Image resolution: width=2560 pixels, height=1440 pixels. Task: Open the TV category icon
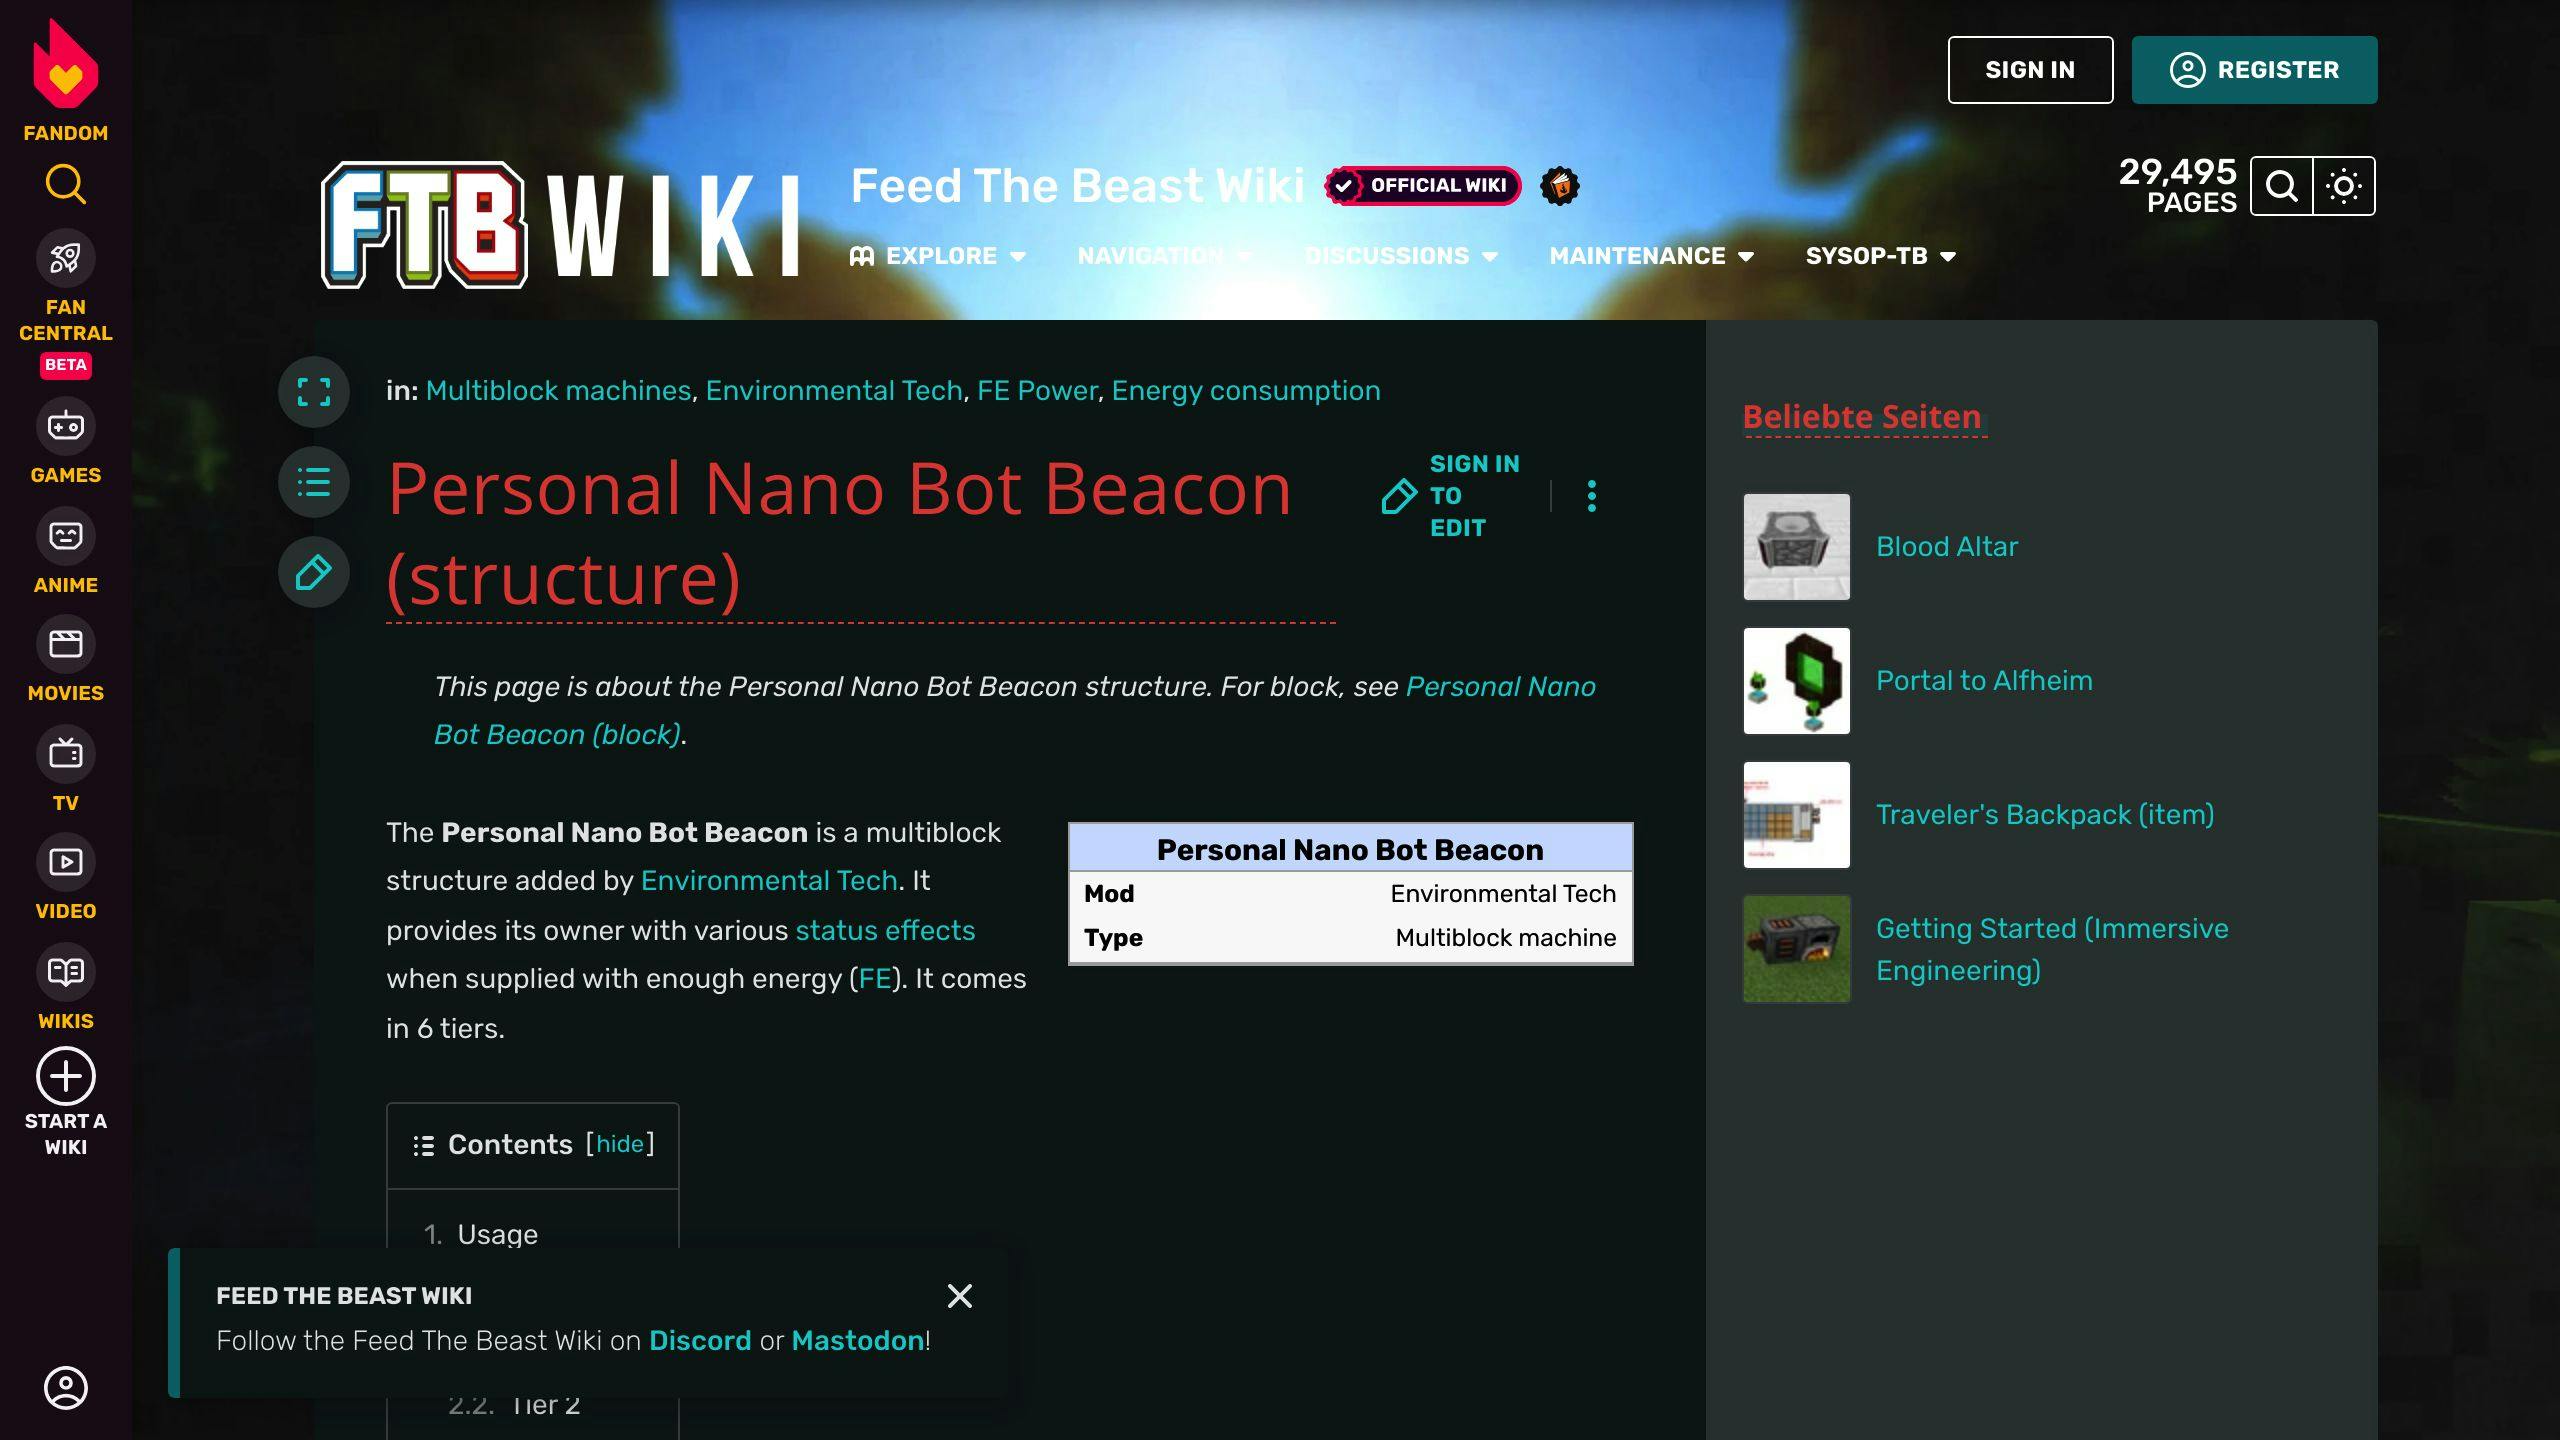(66, 754)
